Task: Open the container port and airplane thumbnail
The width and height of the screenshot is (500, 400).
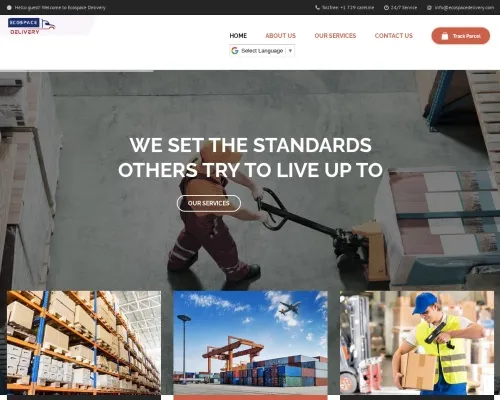Action: pyautogui.click(x=250, y=343)
